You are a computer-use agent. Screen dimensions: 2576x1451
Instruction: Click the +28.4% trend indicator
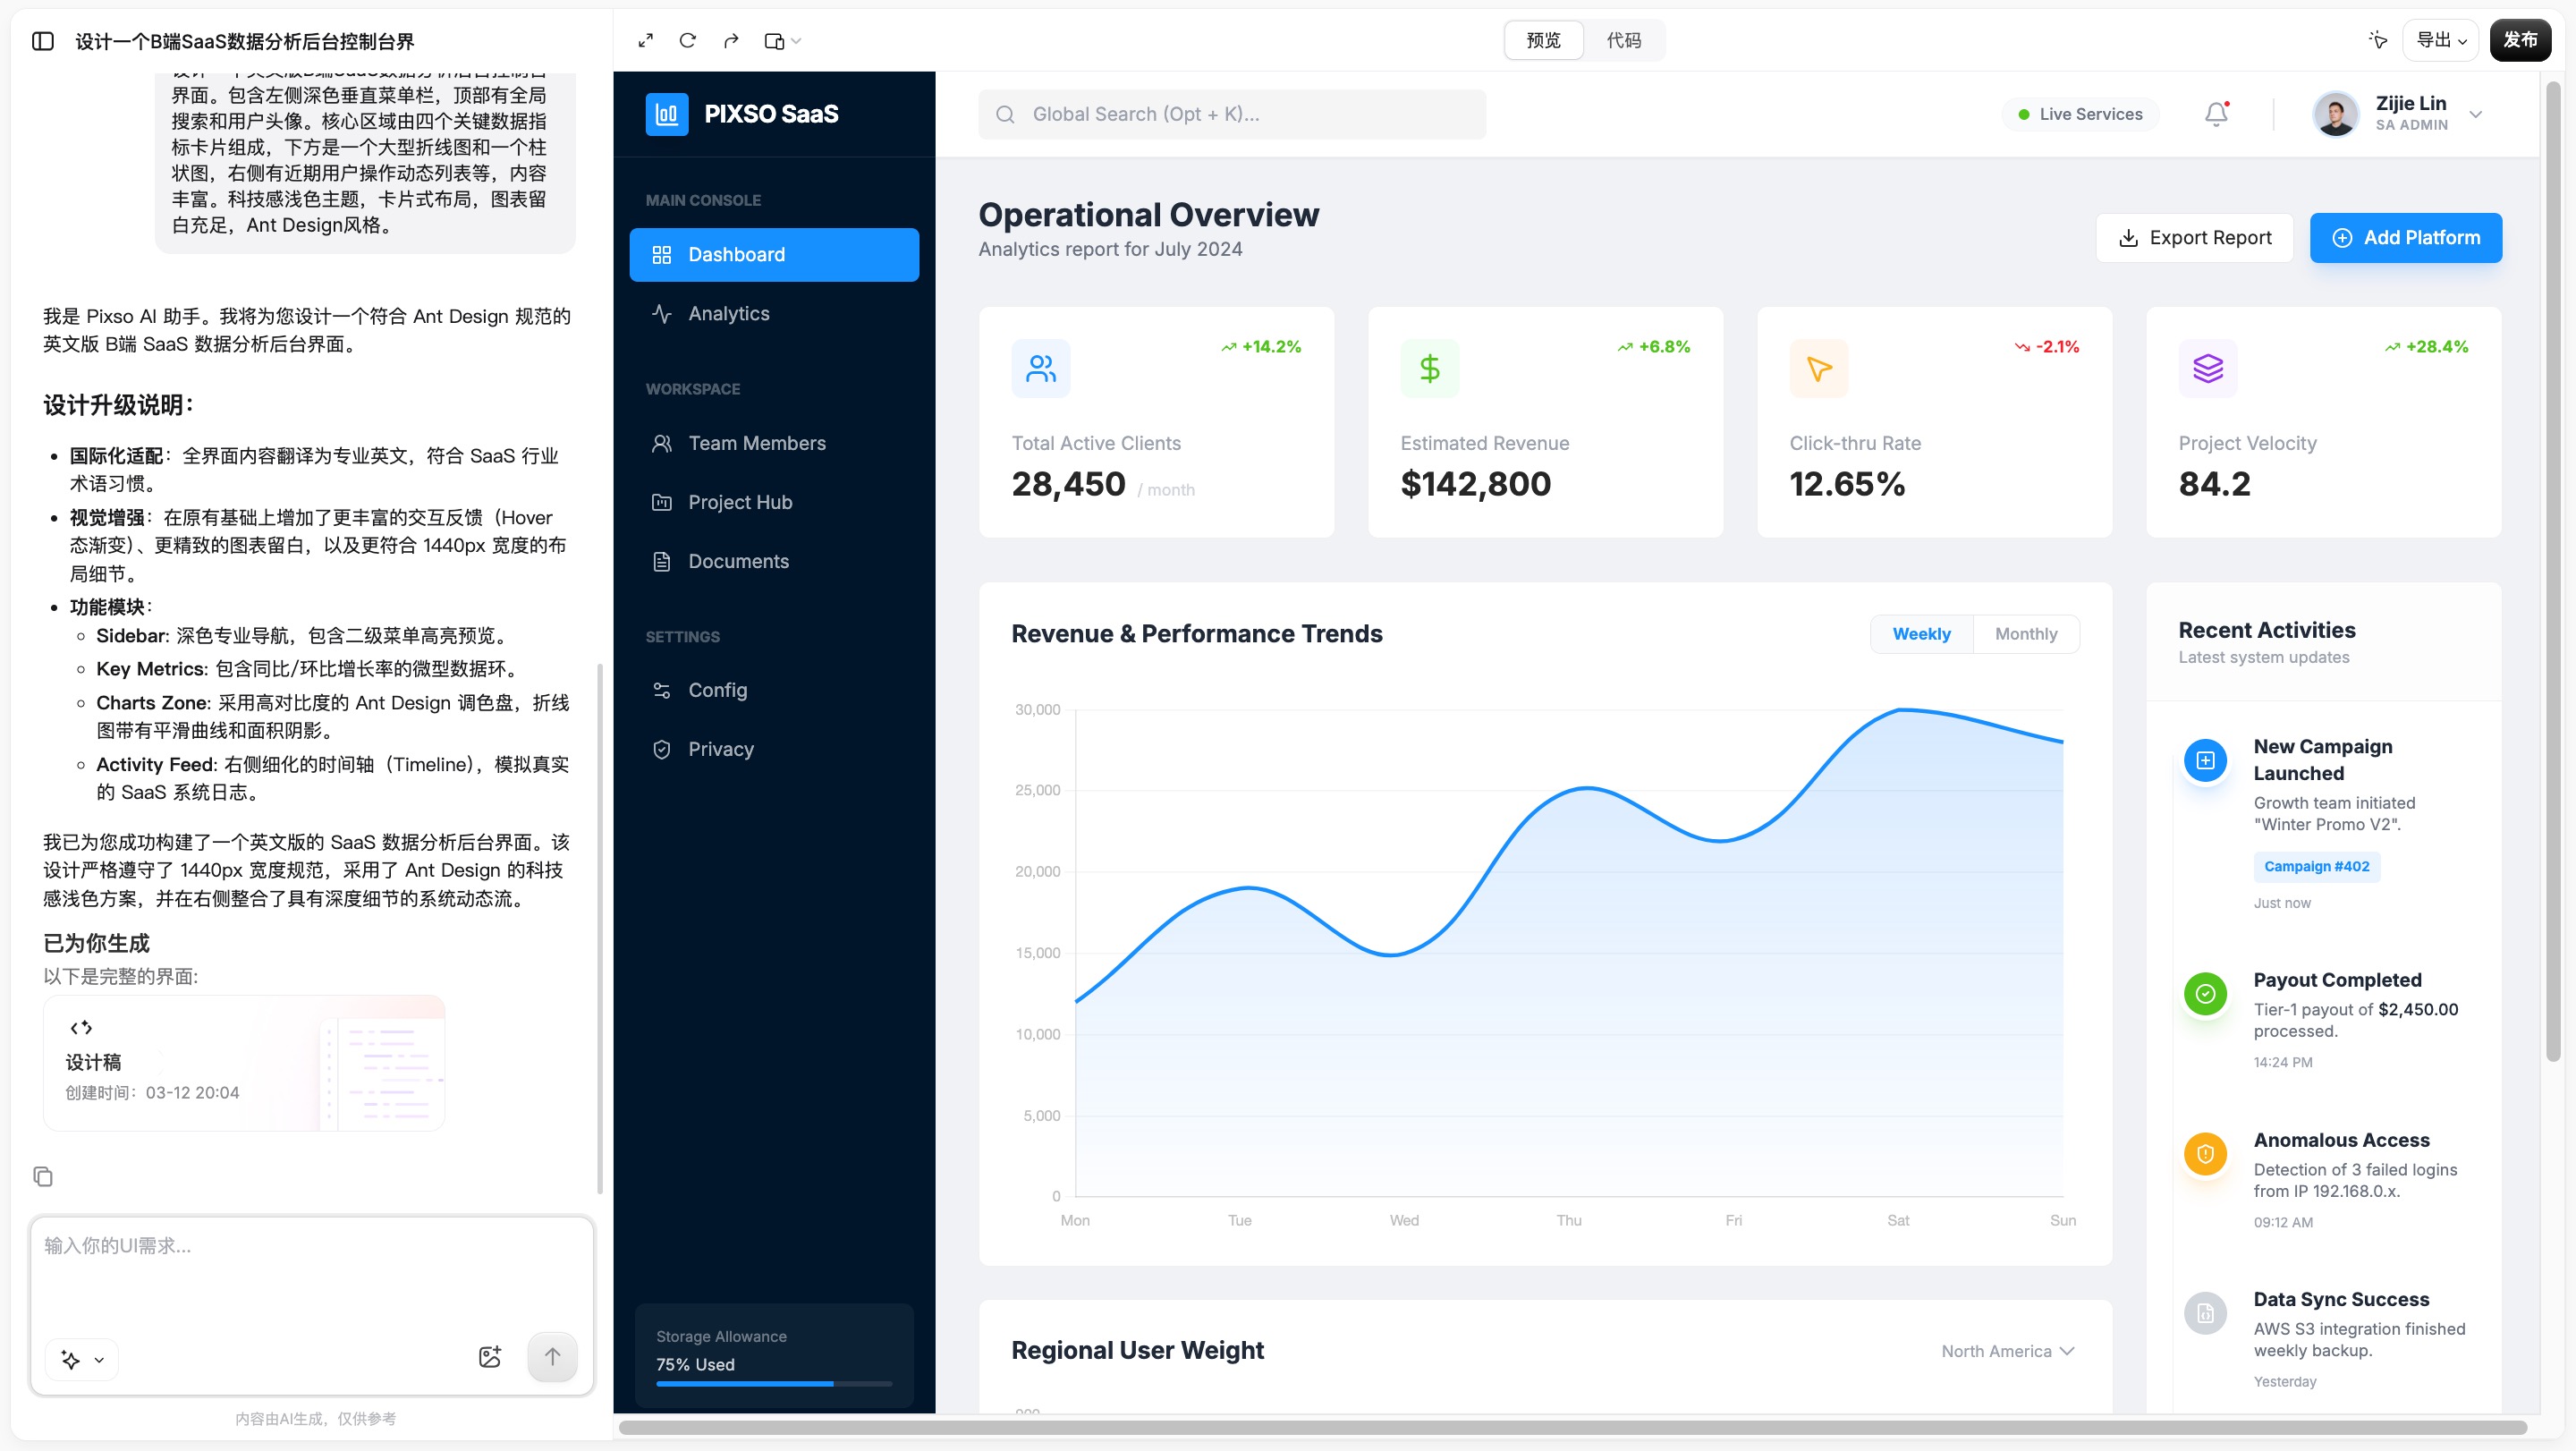point(2426,347)
